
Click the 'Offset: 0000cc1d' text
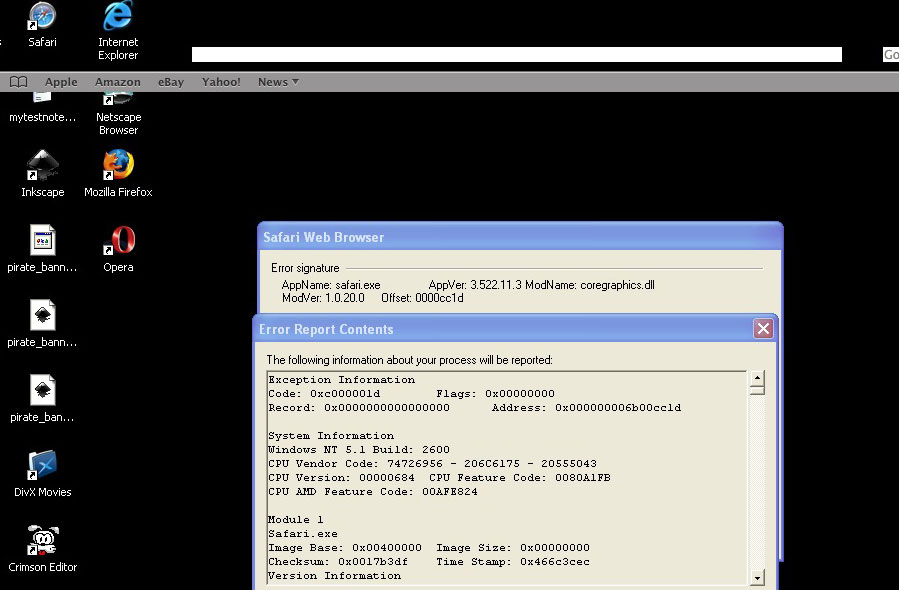point(422,298)
